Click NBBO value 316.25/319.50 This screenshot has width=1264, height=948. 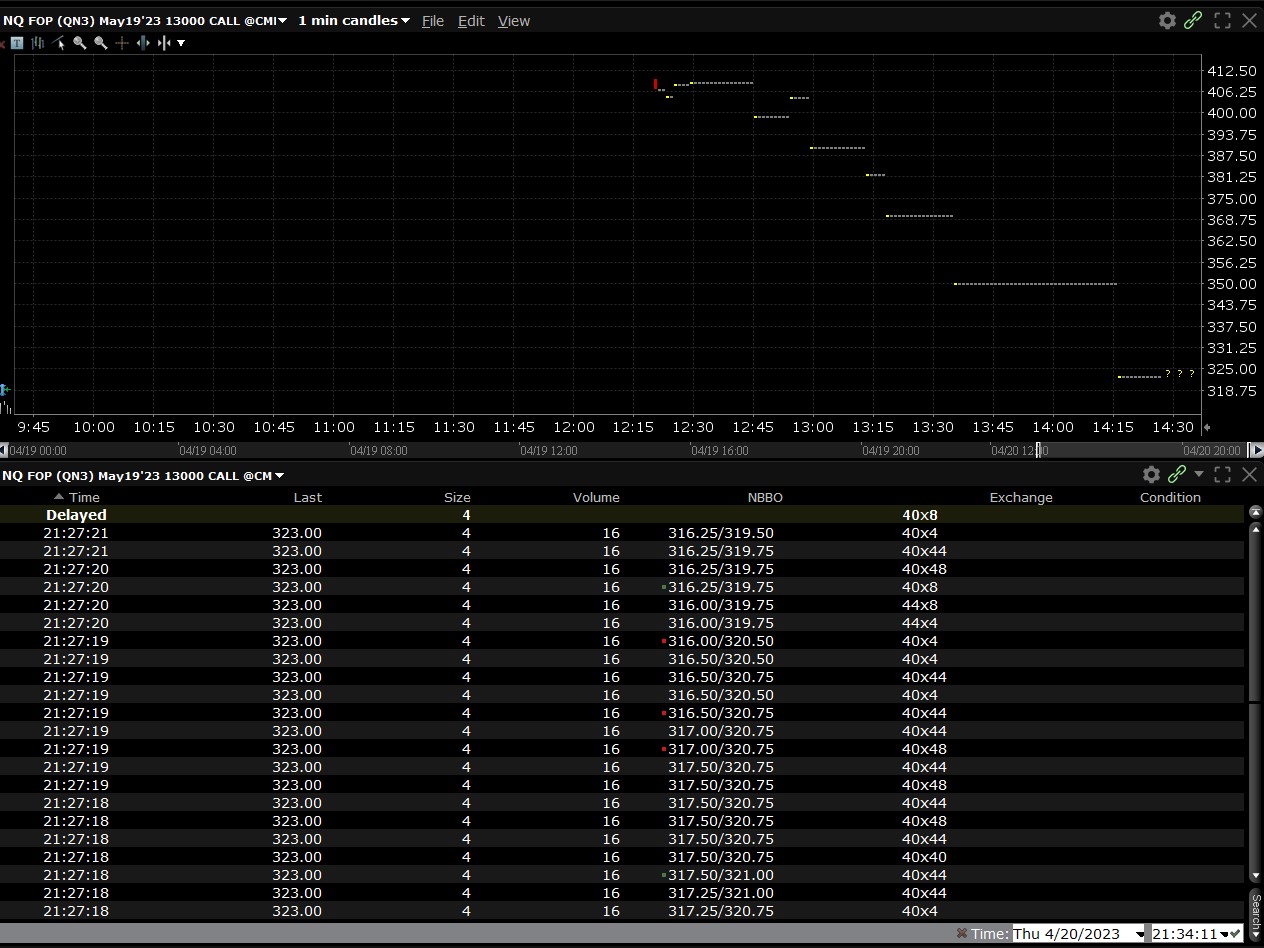[x=720, y=533]
